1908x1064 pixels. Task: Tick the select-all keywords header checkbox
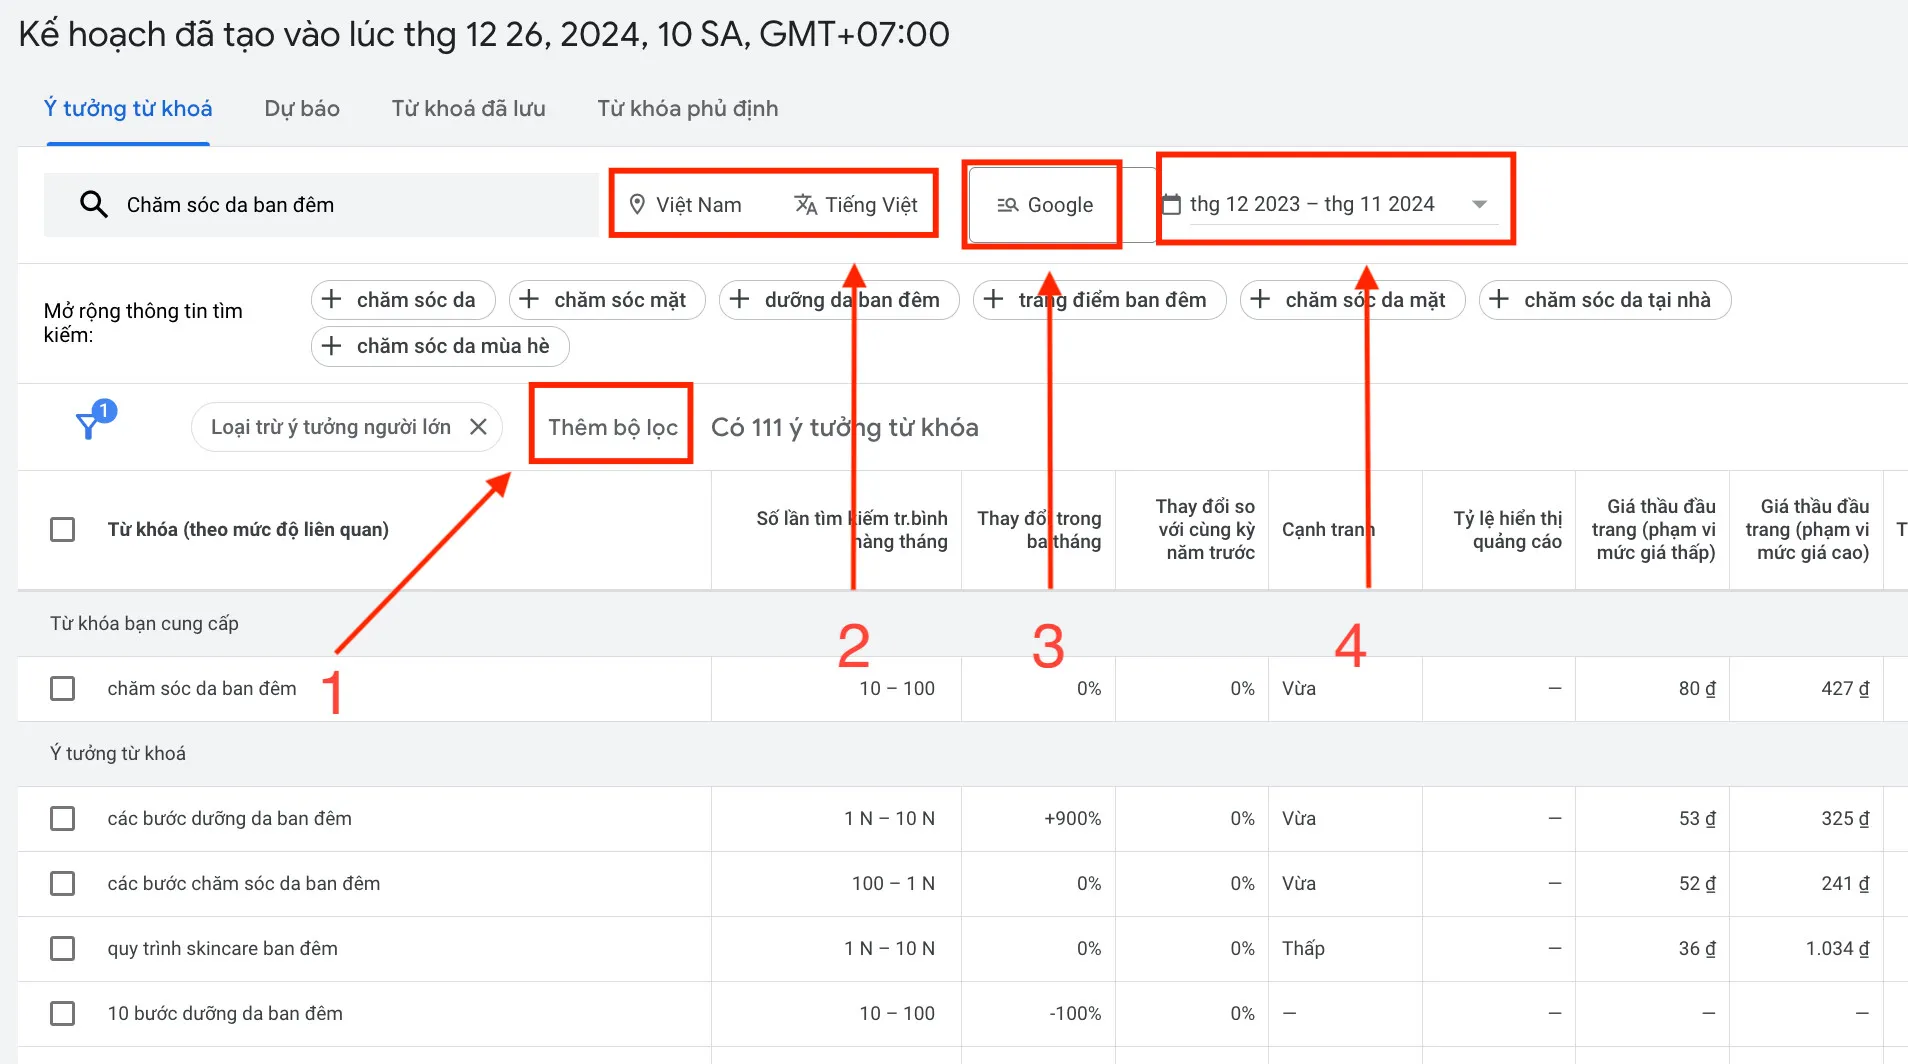(x=63, y=529)
